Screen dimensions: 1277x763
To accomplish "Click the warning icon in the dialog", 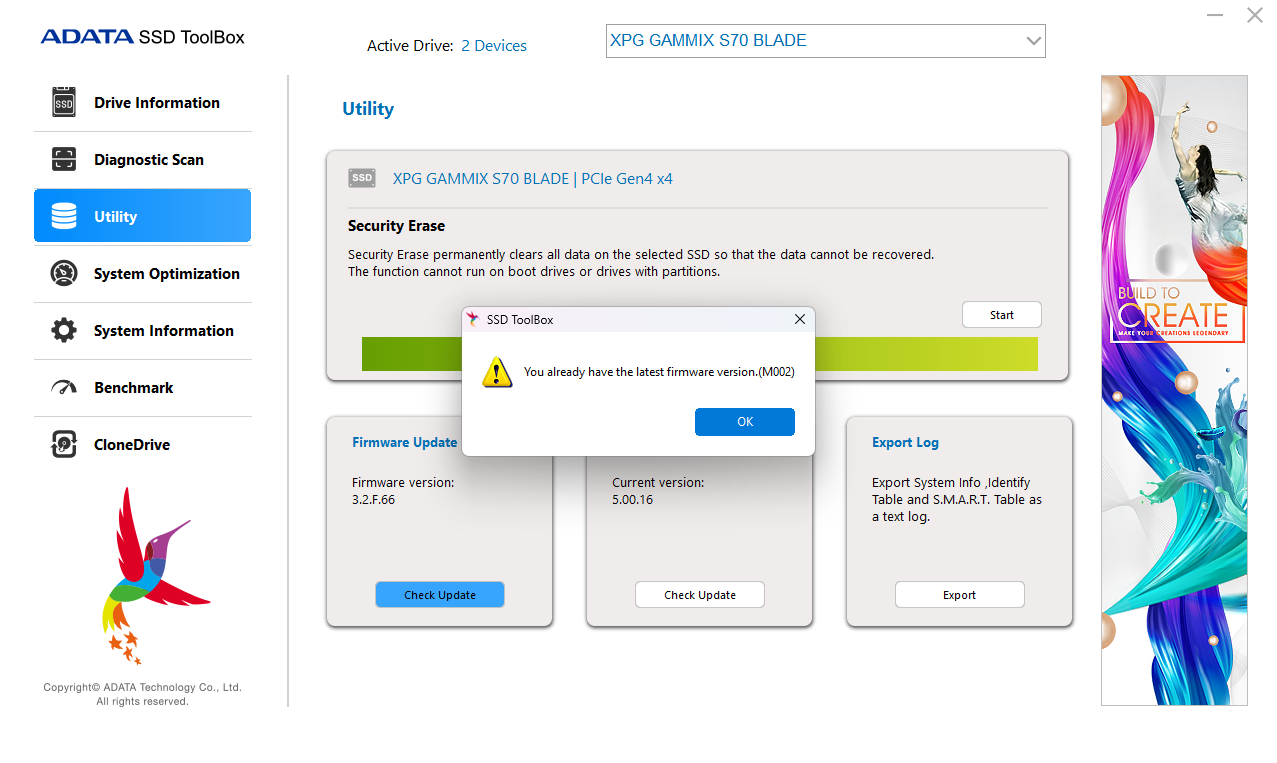I will pyautogui.click(x=497, y=373).
